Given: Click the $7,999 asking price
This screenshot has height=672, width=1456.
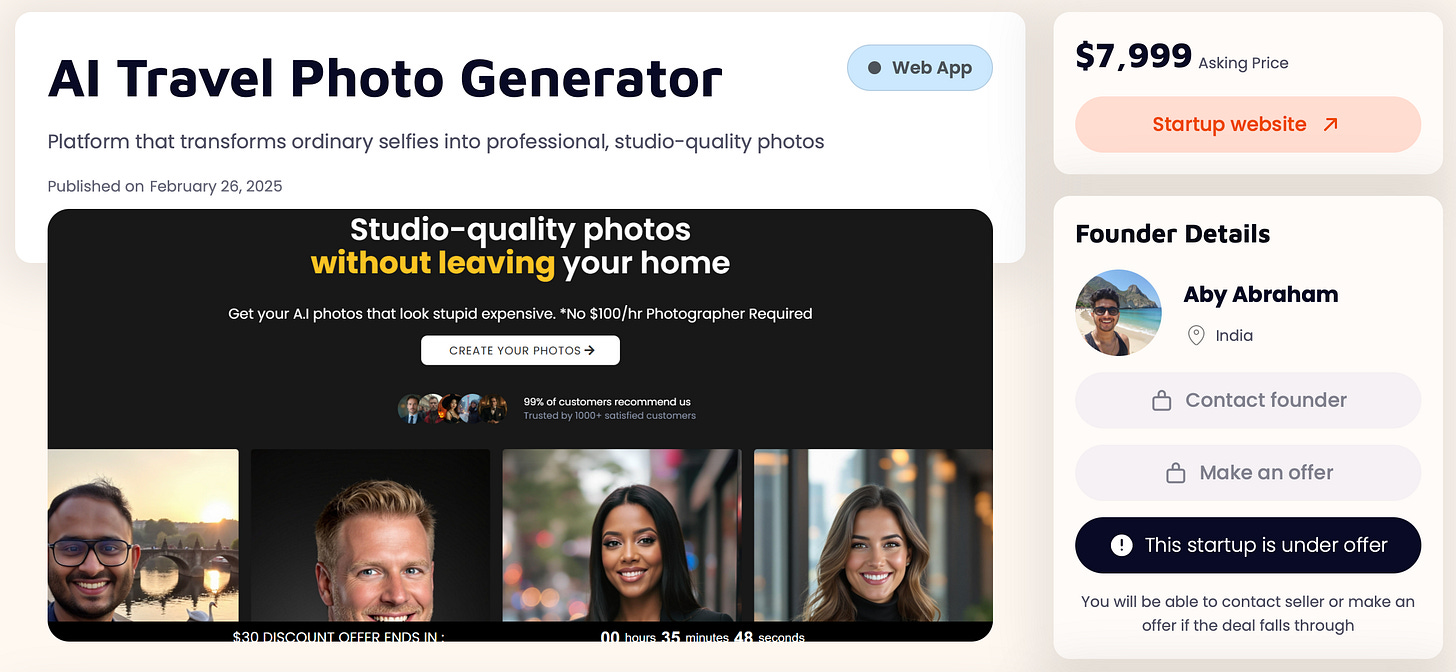Looking at the screenshot, I should (1133, 56).
